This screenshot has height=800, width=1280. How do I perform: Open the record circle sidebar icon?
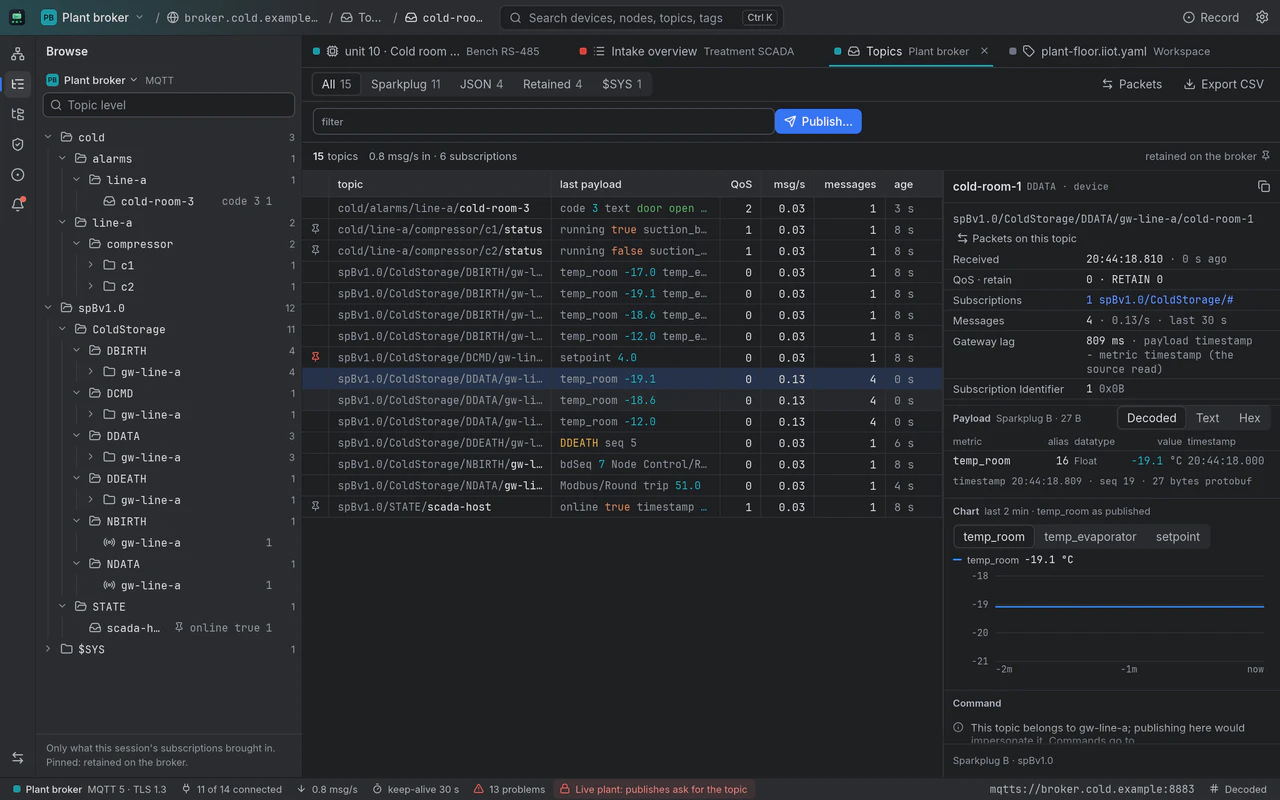click(17, 174)
